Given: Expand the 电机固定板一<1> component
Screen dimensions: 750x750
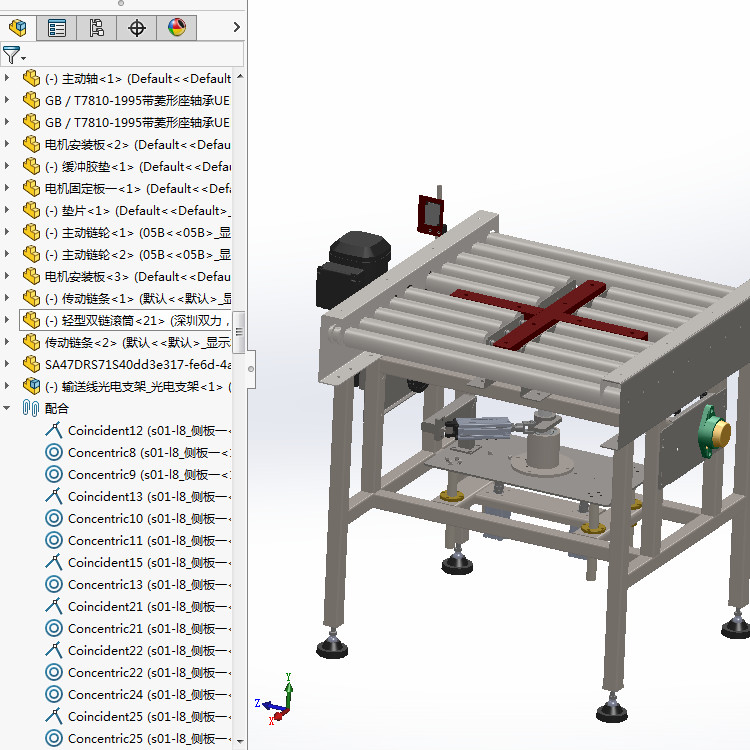Looking at the screenshot, I should click(7, 188).
